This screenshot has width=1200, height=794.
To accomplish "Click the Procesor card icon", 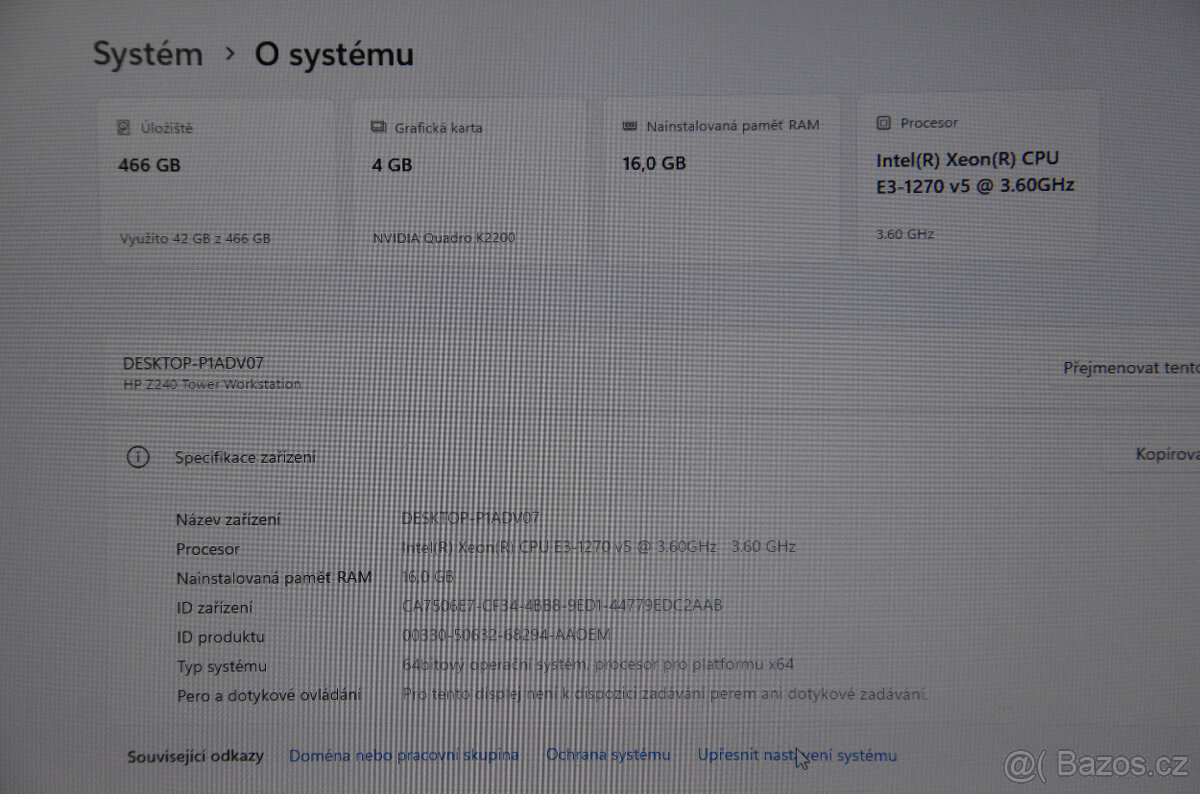I will [x=883, y=122].
